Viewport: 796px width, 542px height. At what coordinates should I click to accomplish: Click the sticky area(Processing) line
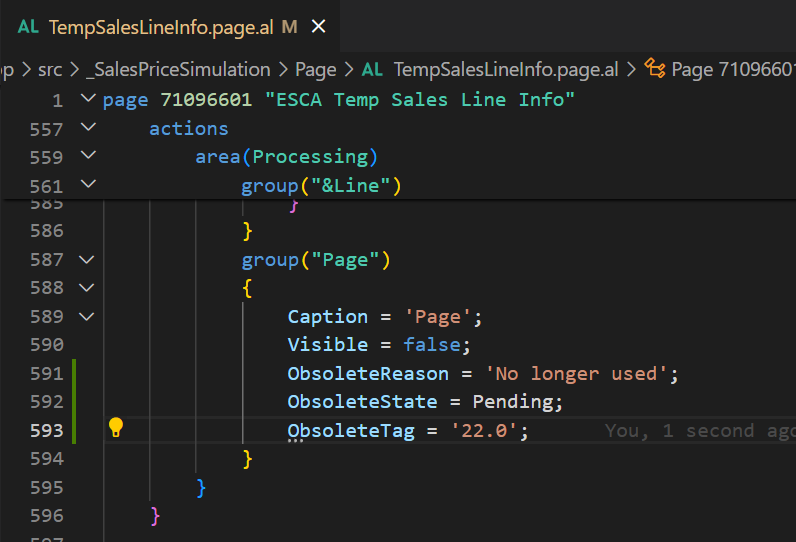287,157
